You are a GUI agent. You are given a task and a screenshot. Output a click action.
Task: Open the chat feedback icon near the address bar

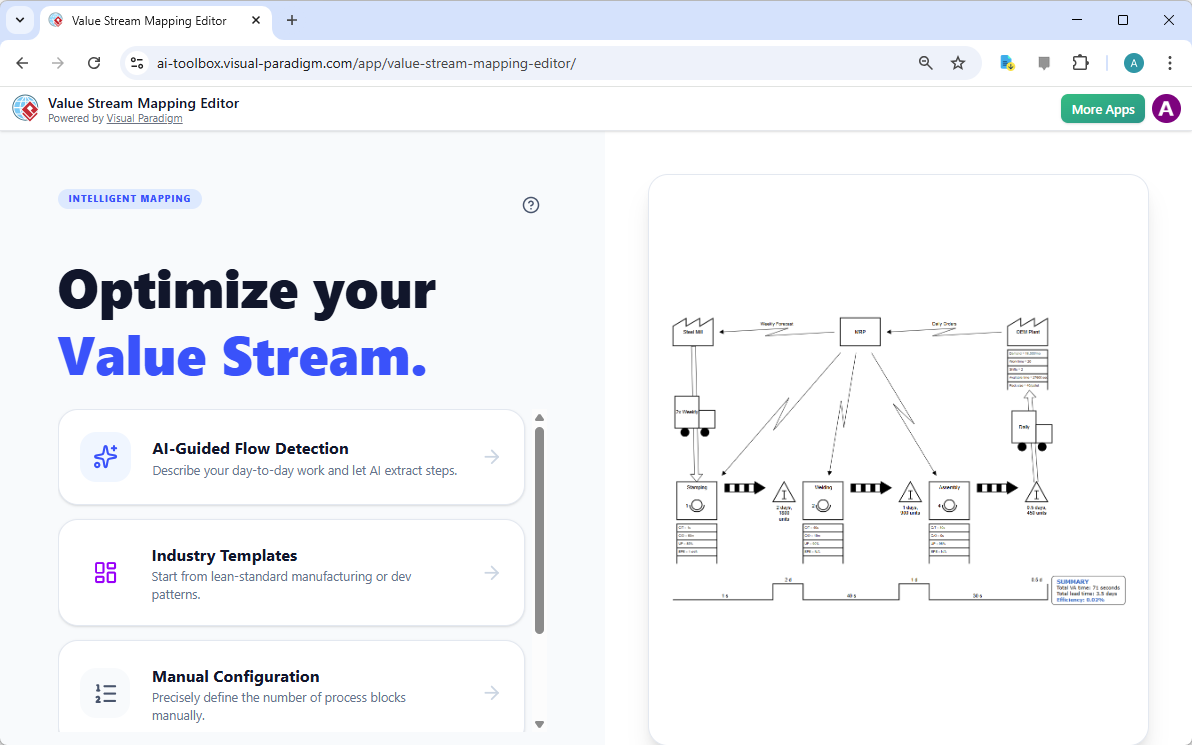coord(1043,62)
